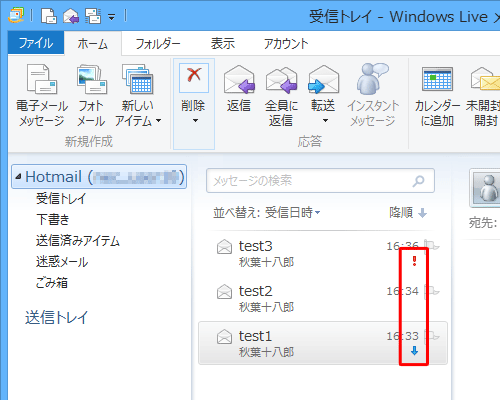Create a new フォト メール

pyautogui.click(x=91, y=95)
